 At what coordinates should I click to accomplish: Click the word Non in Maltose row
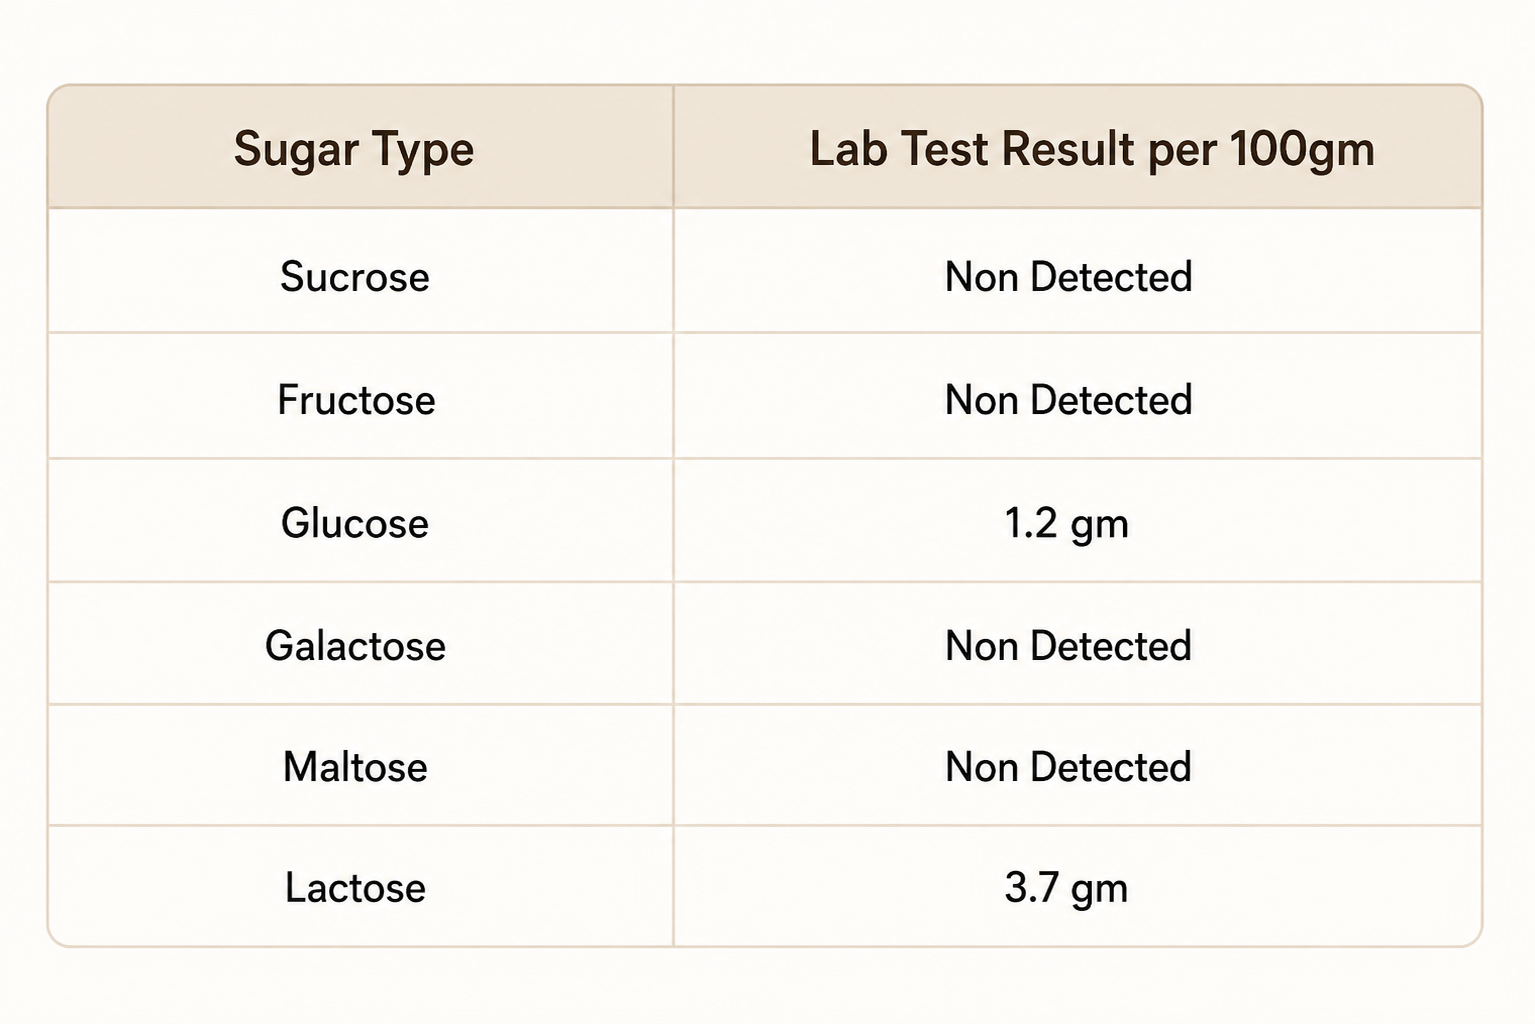point(982,767)
